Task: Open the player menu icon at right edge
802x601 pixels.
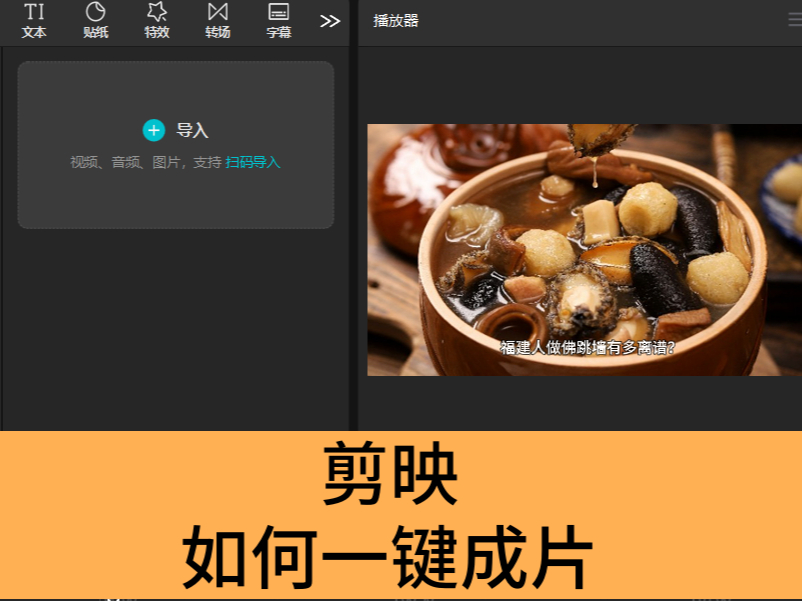Action: (795, 20)
